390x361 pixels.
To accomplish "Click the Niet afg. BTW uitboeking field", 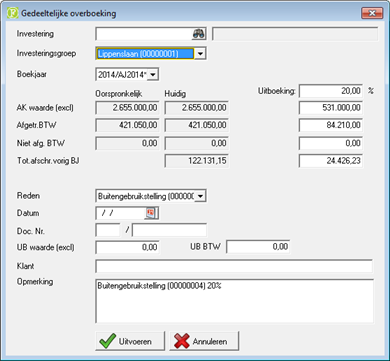I will [331, 143].
